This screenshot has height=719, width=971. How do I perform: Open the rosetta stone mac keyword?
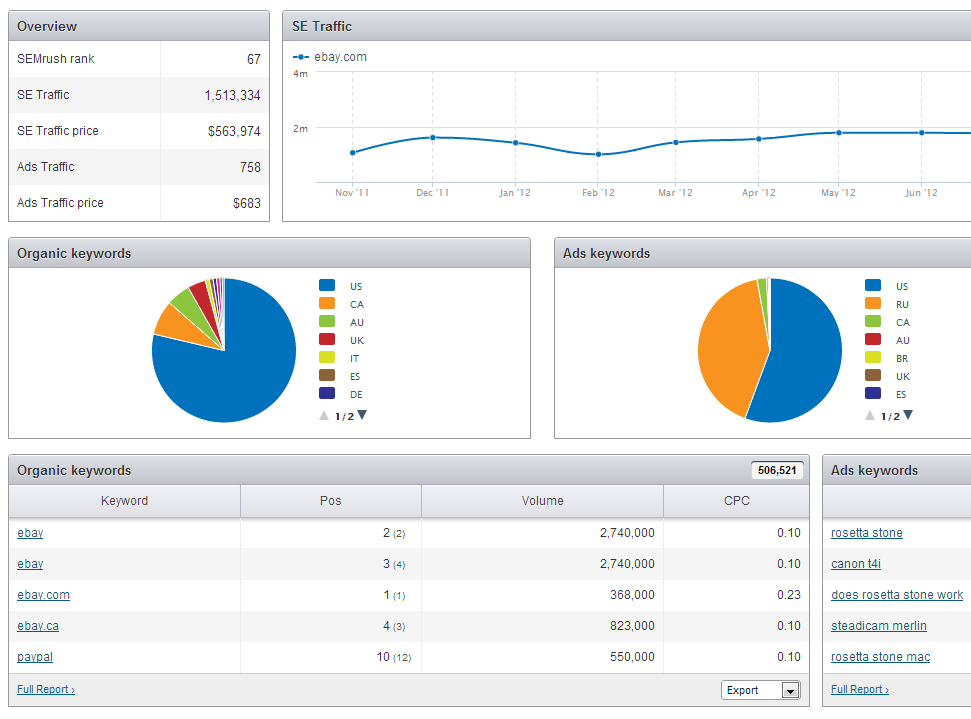[x=881, y=656]
